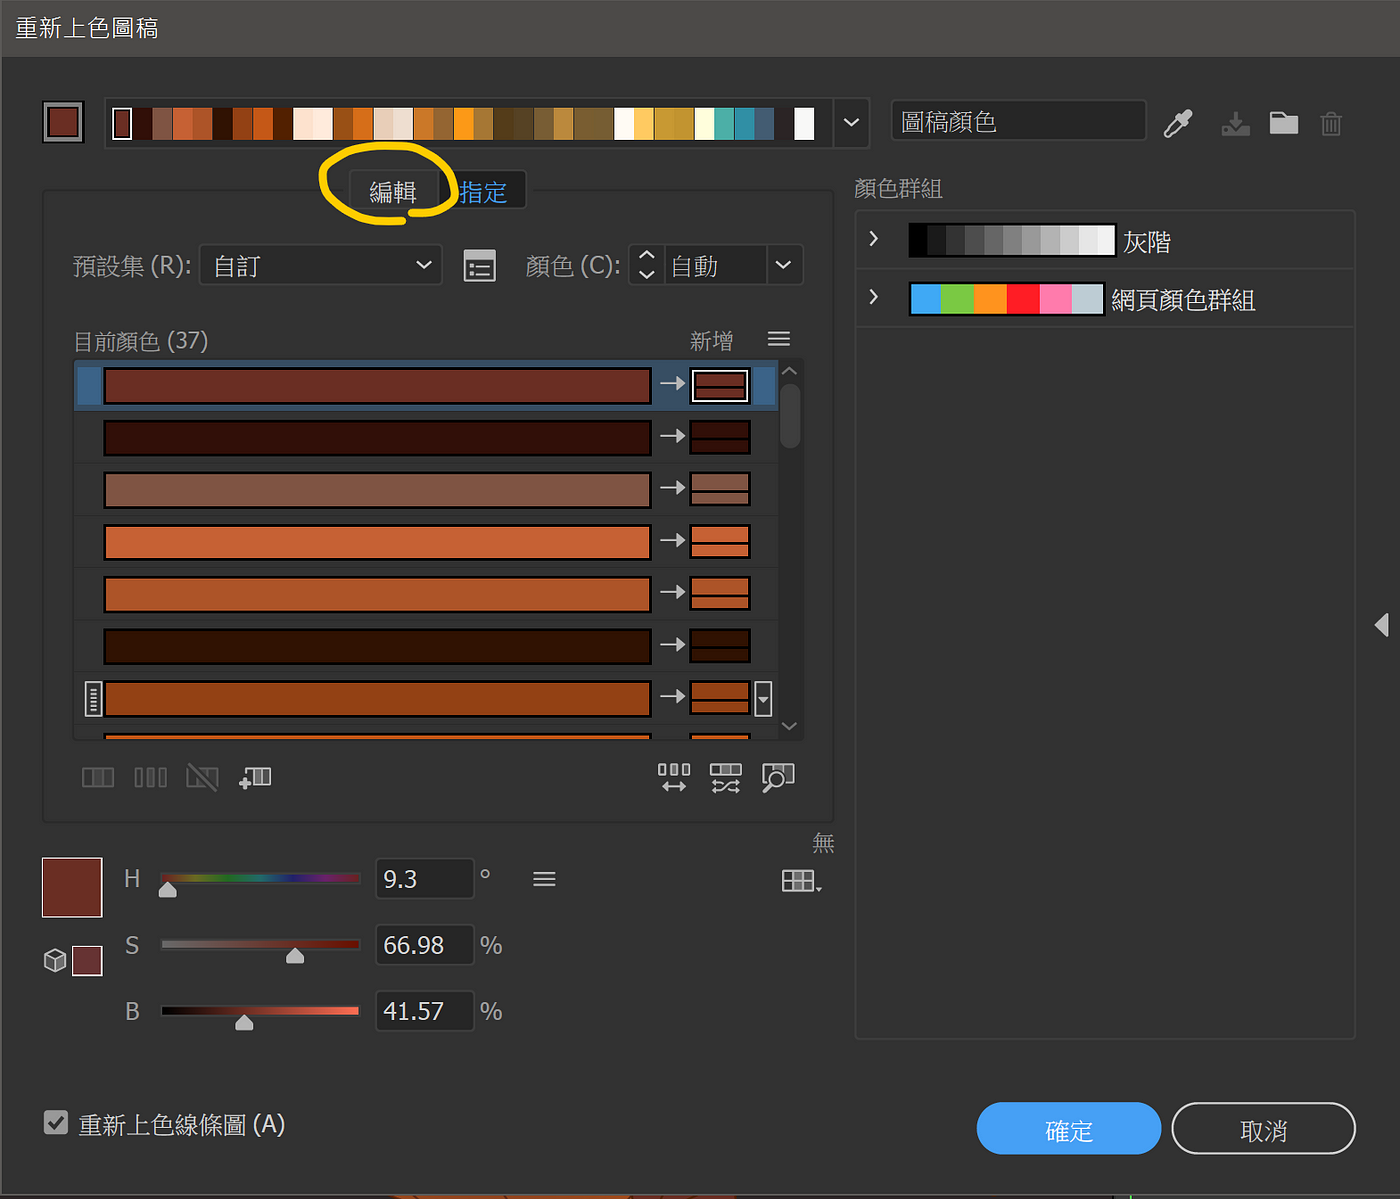Switch to the 指定 tab
The width and height of the screenshot is (1400, 1199).
tap(483, 191)
